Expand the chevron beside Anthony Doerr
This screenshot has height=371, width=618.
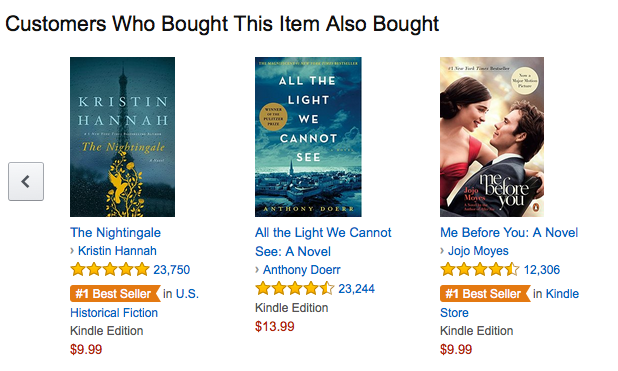[257, 269]
